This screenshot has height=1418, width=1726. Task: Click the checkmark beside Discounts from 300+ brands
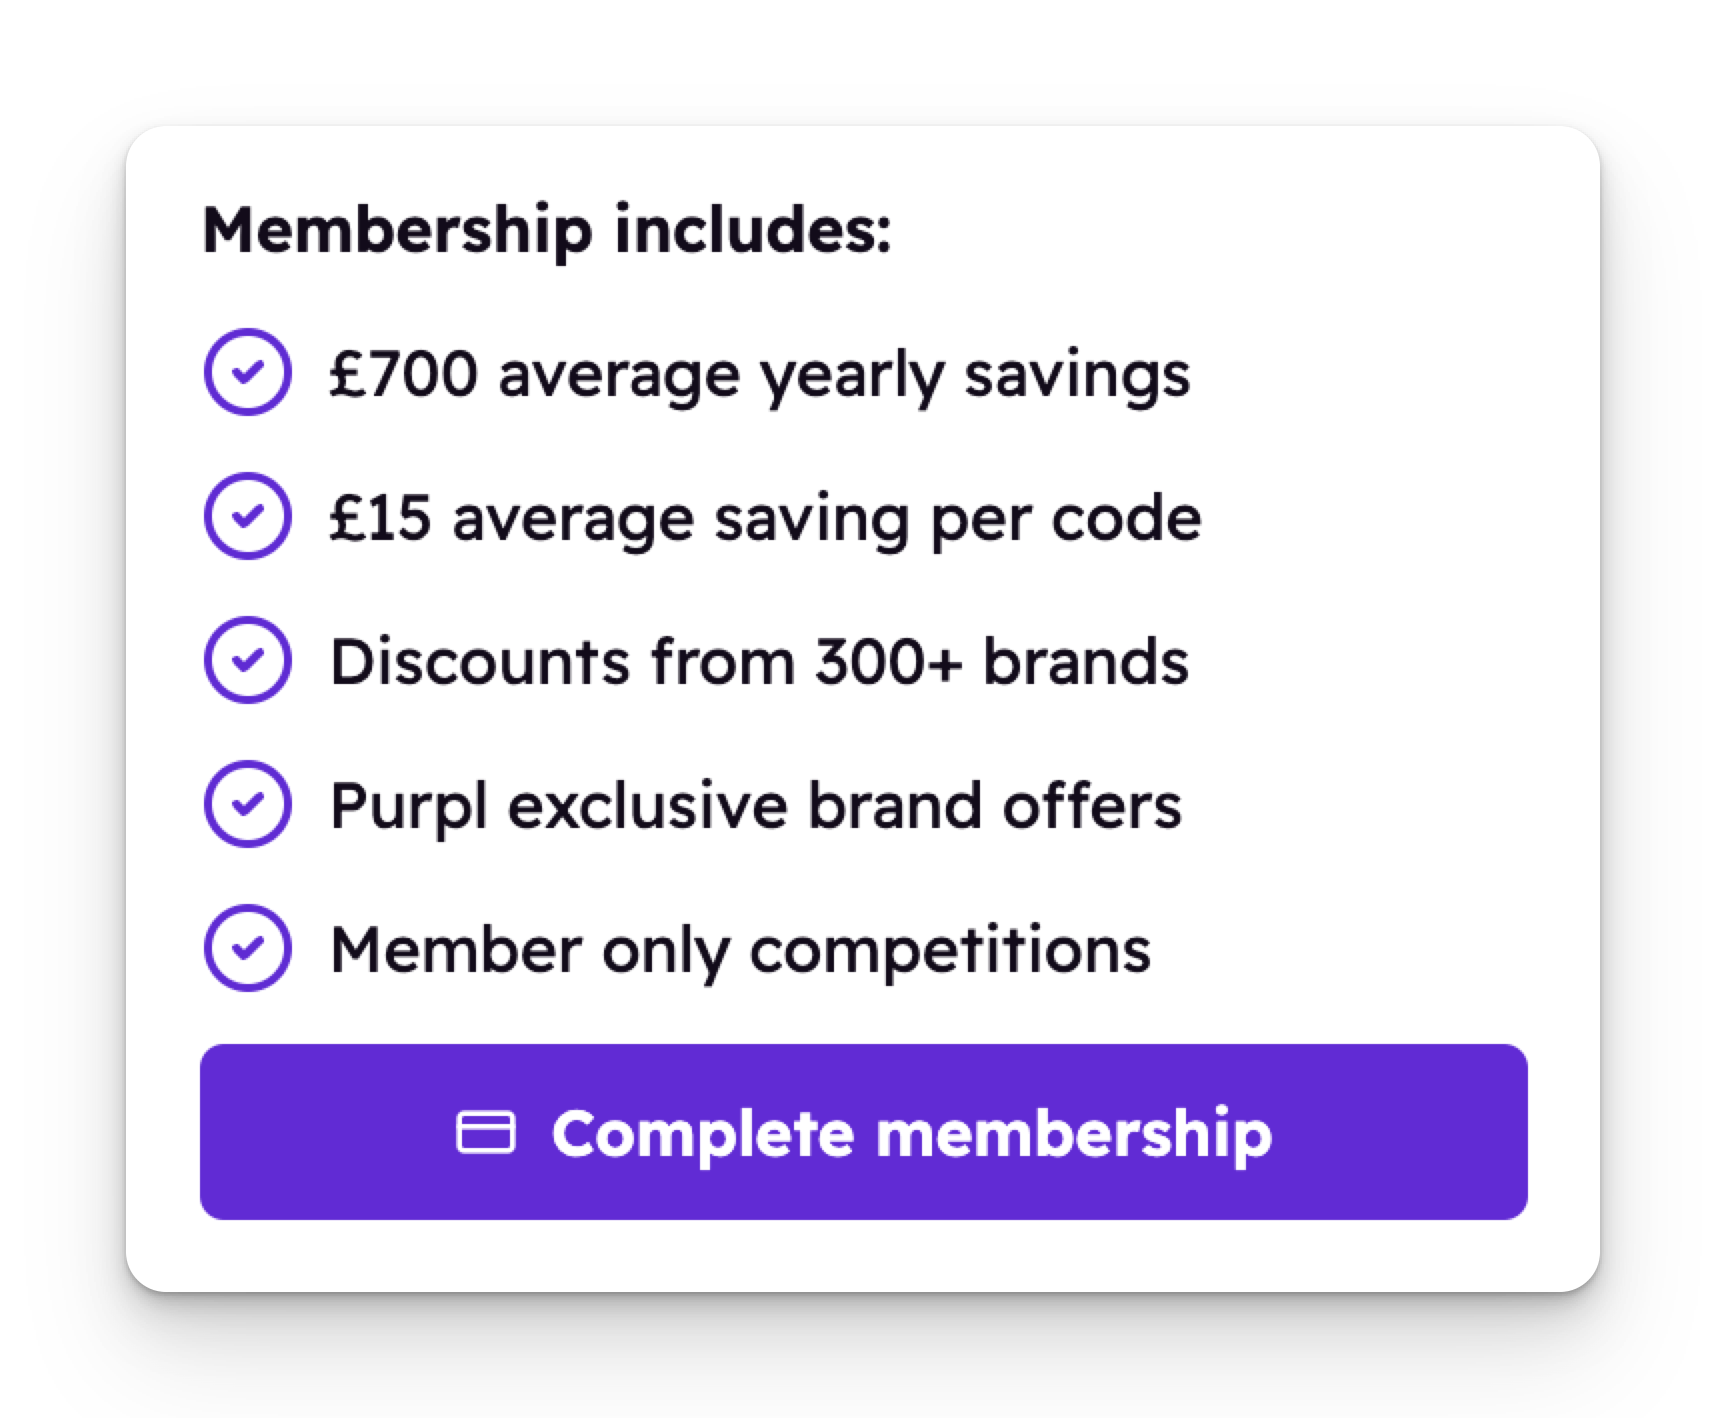[x=248, y=660]
